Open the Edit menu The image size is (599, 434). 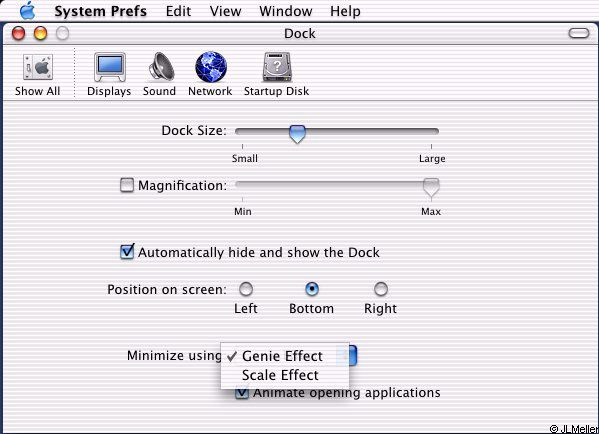[x=178, y=11]
